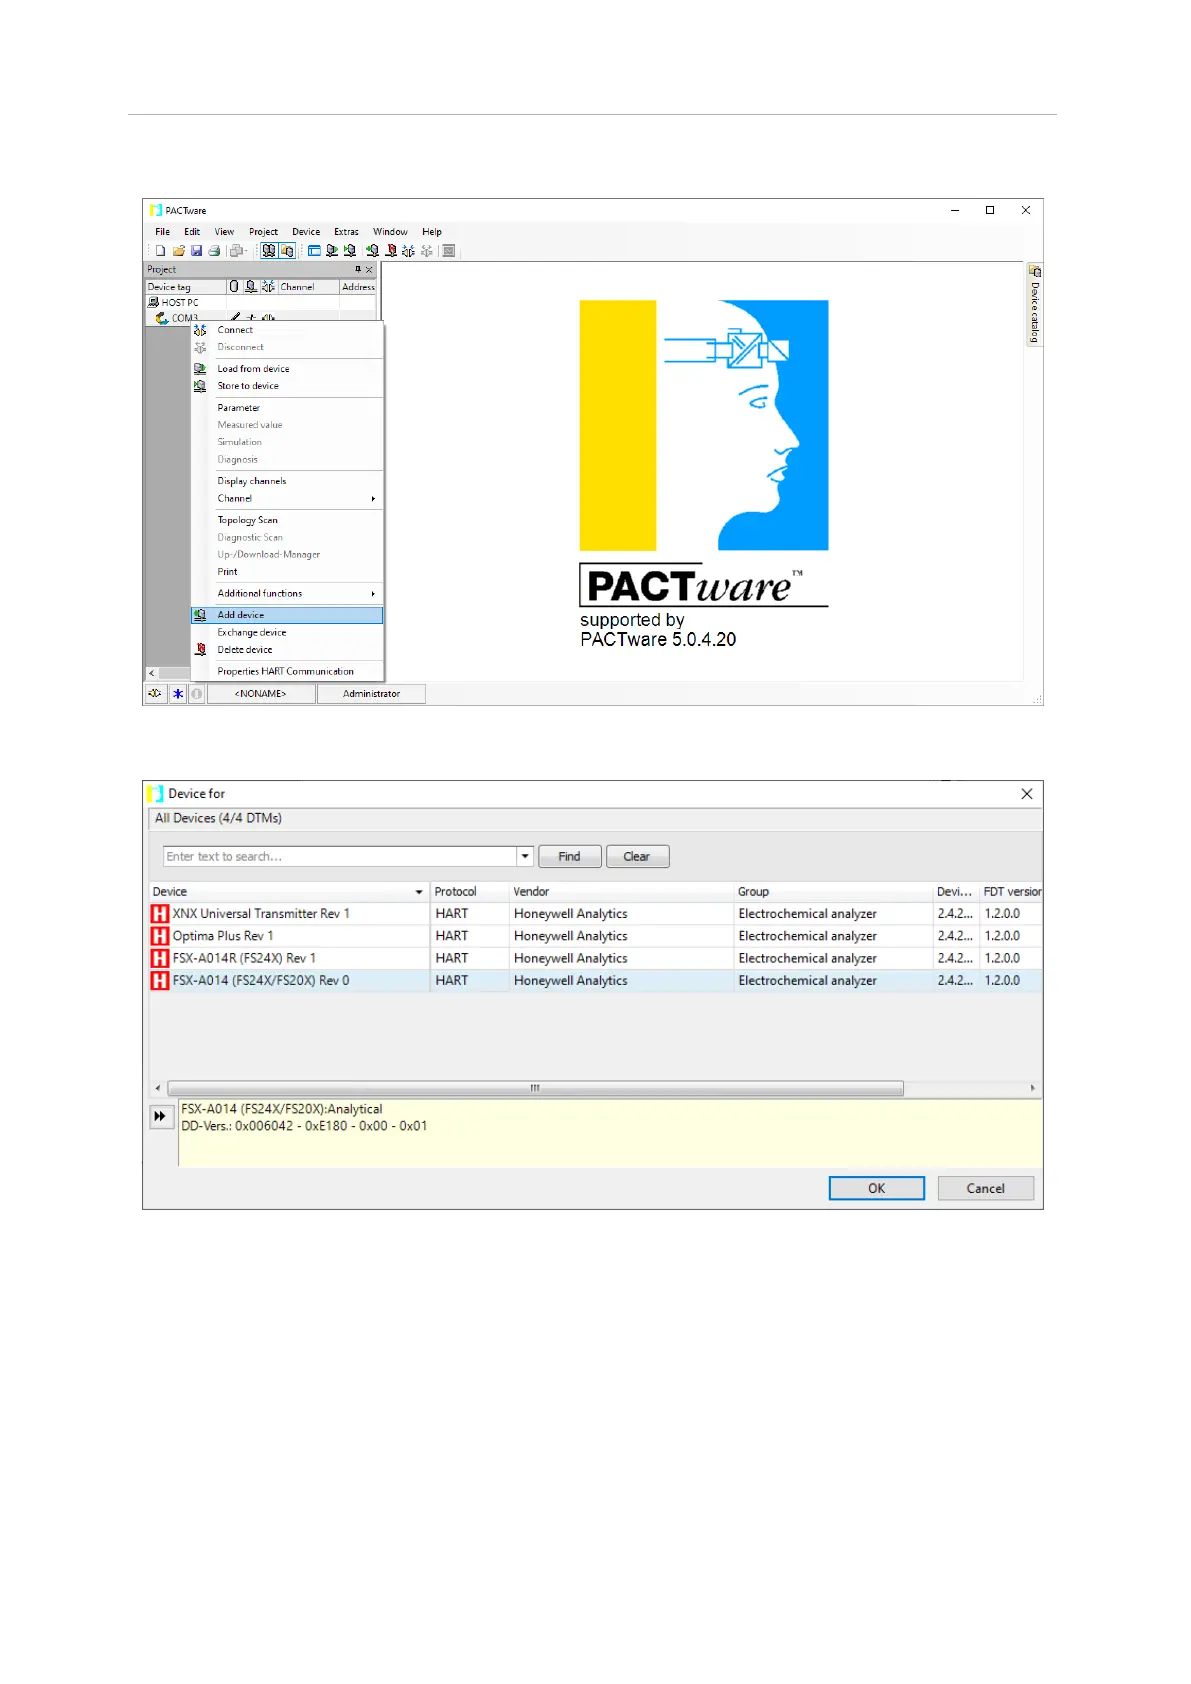This screenshot has height=1684, width=1191.
Task: Open the Window menu
Action: [x=390, y=231]
